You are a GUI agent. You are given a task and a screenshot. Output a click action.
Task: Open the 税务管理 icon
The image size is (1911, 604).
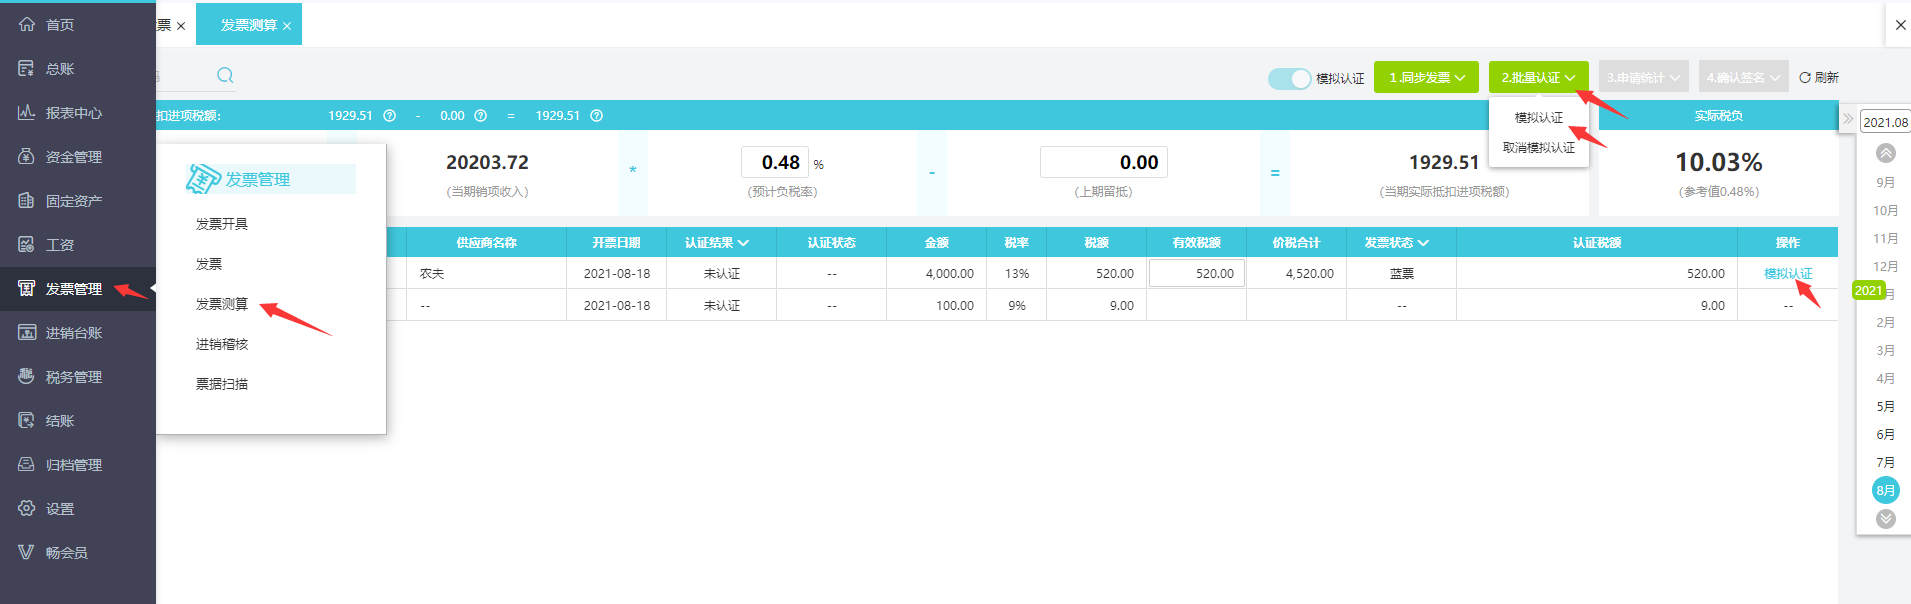click(x=27, y=376)
